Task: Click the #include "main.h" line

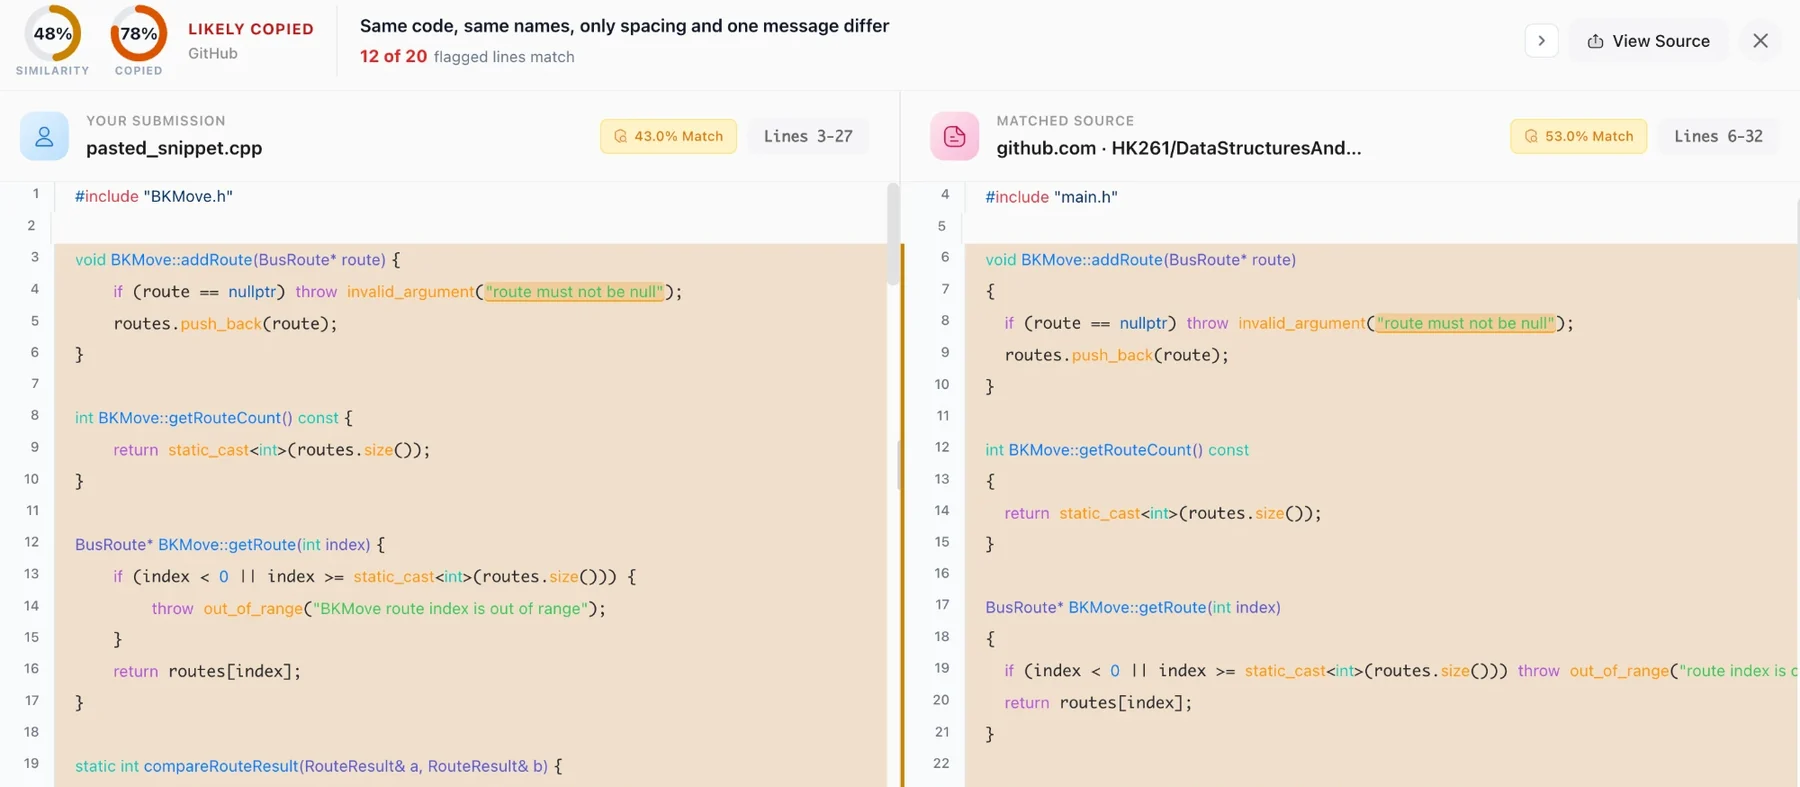Action: click(1051, 197)
